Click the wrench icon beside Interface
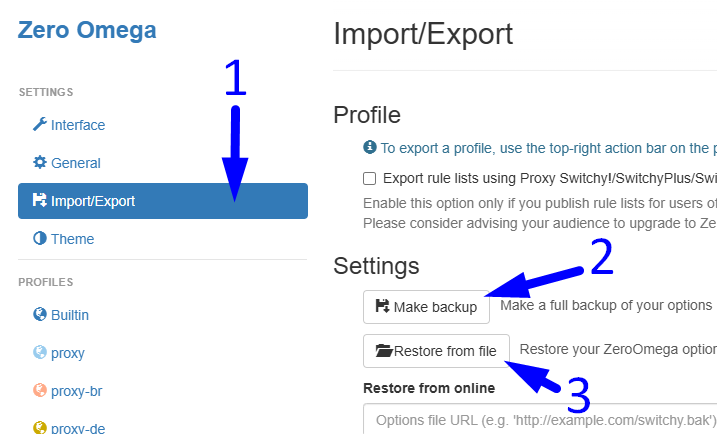 (x=40, y=124)
